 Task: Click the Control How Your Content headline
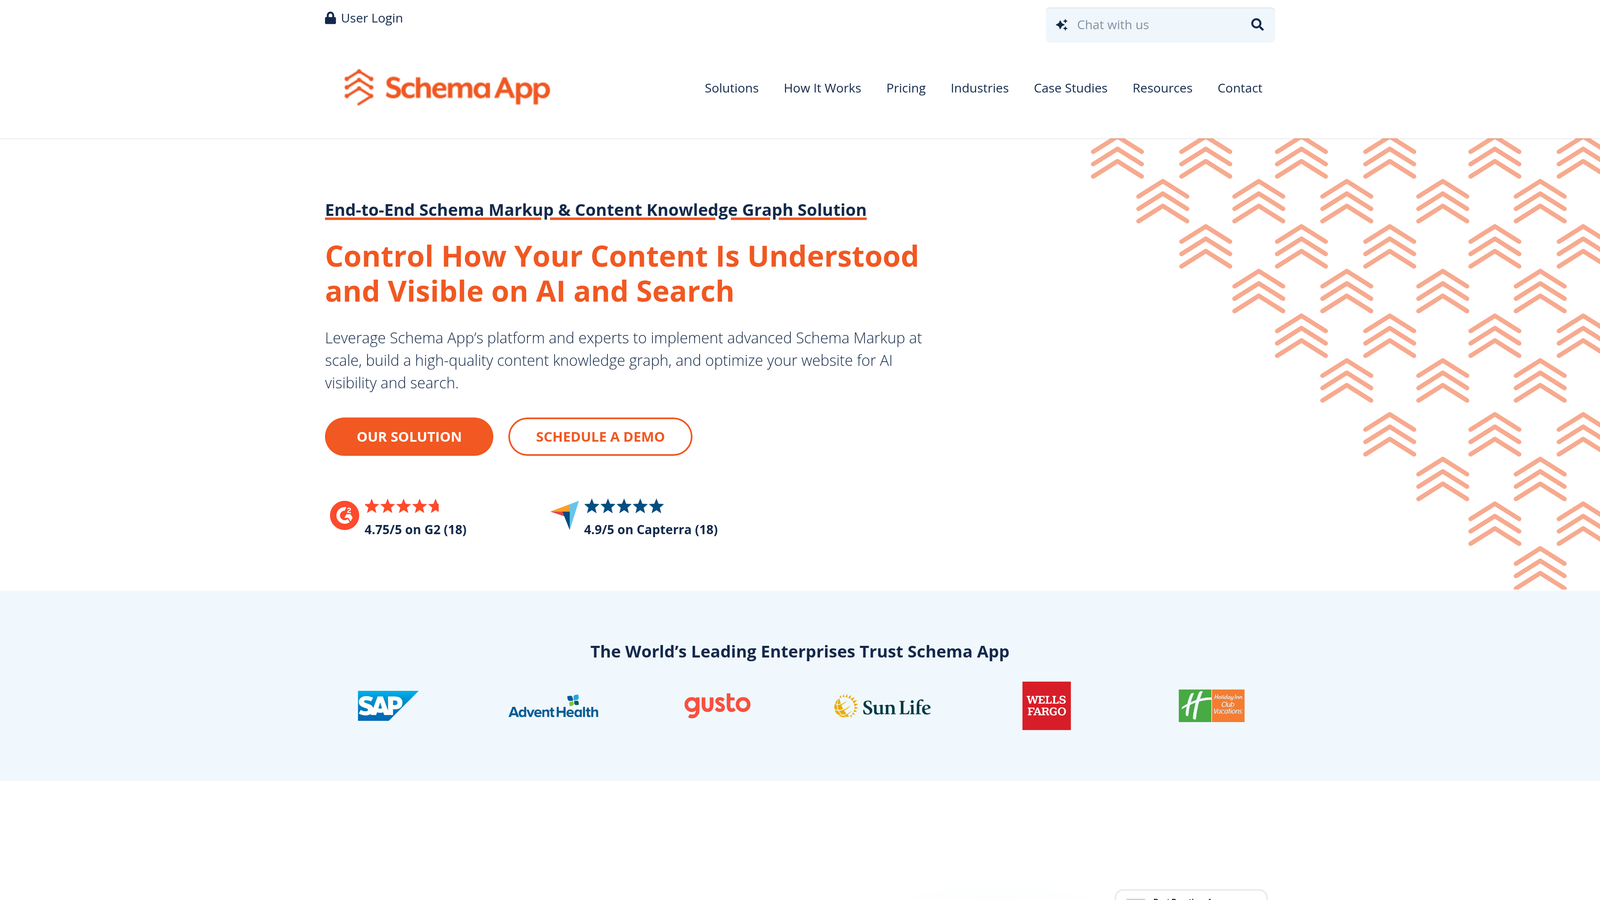pyautogui.click(x=622, y=274)
